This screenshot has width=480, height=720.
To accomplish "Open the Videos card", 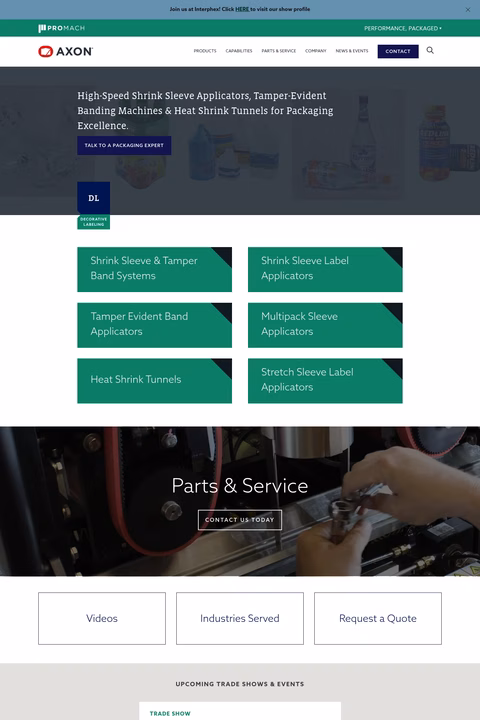I will 102,619.
